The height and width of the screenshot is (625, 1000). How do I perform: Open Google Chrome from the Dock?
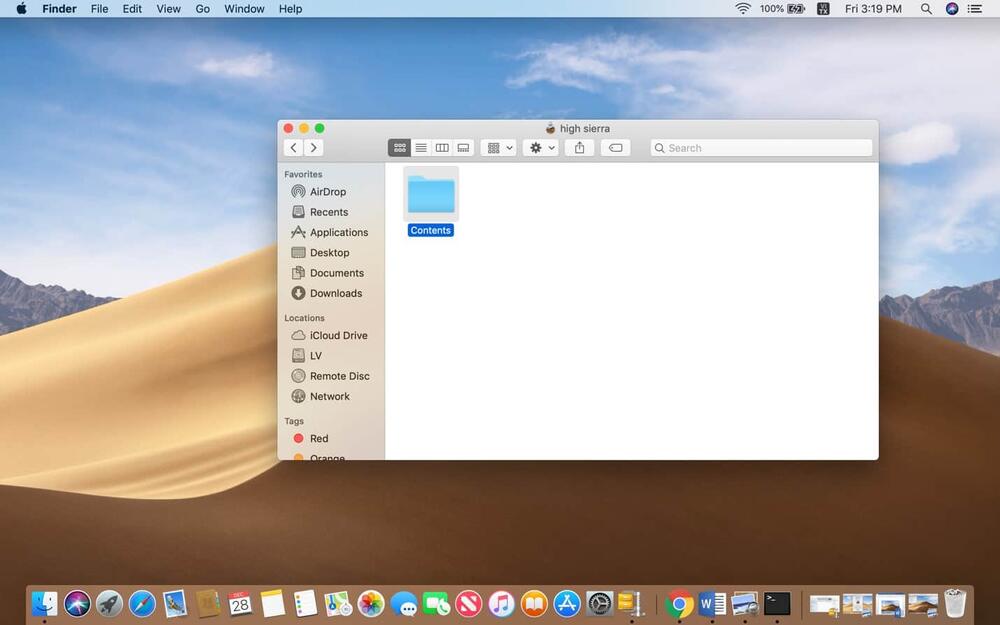680,603
